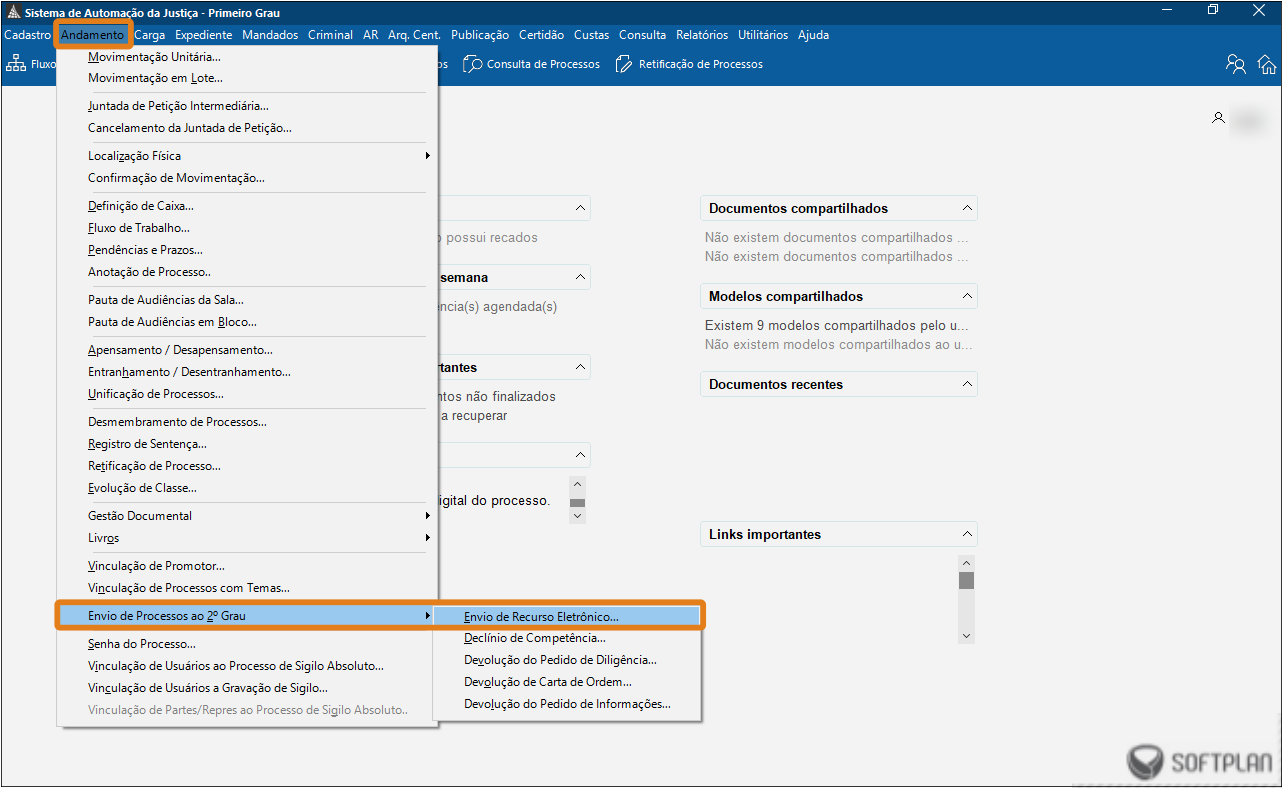This screenshot has width=1283, height=788.
Task: Open the Expediente menu
Action: click(203, 35)
